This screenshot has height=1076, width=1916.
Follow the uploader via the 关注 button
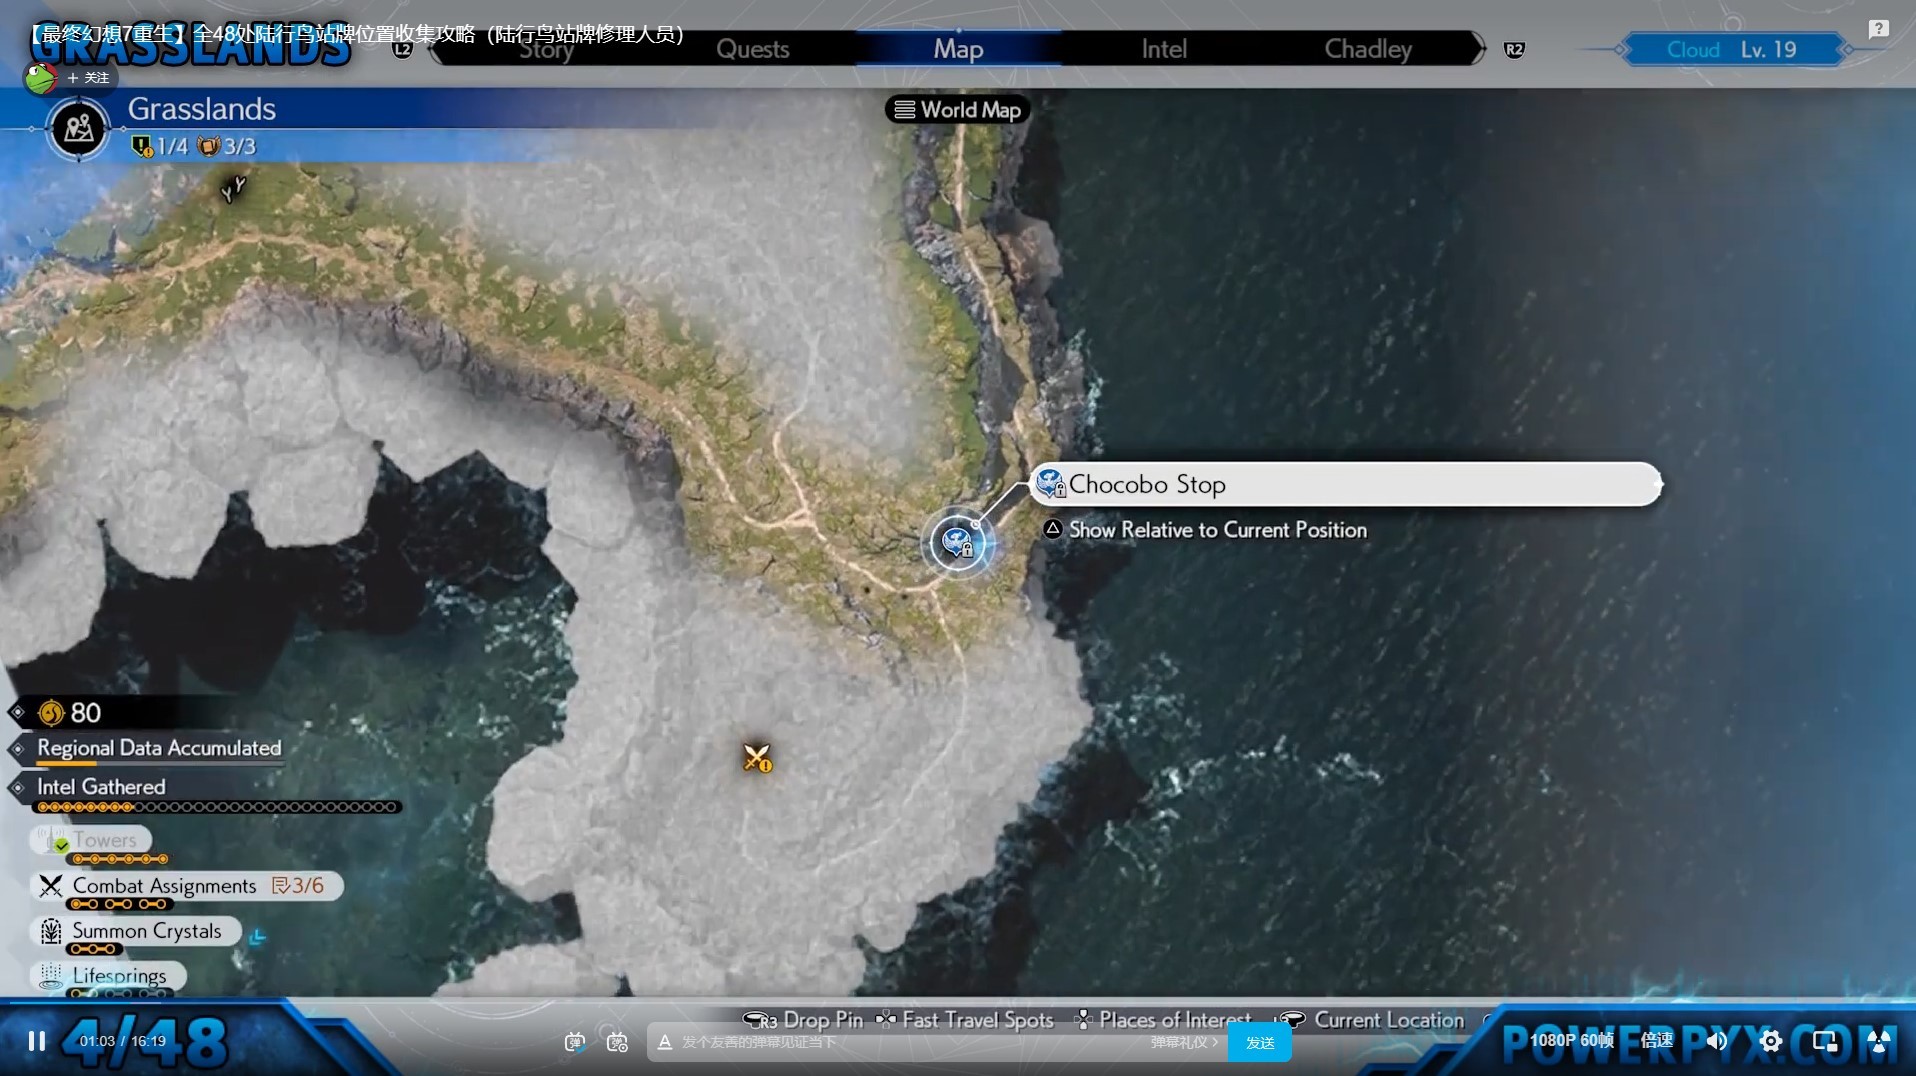pyautogui.click(x=89, y=78)
